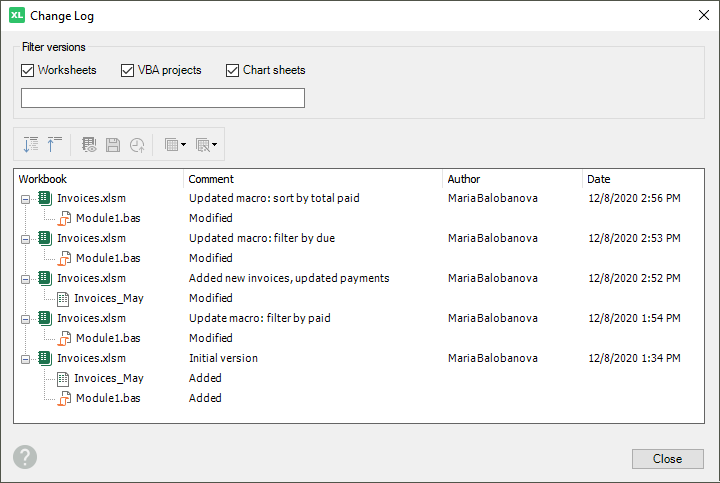Viewport: 720px width, 483px height.
Task: Click the Date column header
Action: point(643,179)
